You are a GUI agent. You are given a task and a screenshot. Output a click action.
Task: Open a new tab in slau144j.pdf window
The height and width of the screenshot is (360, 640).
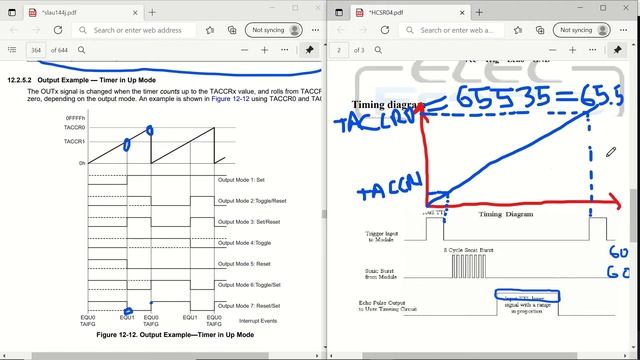click(152, 13)
